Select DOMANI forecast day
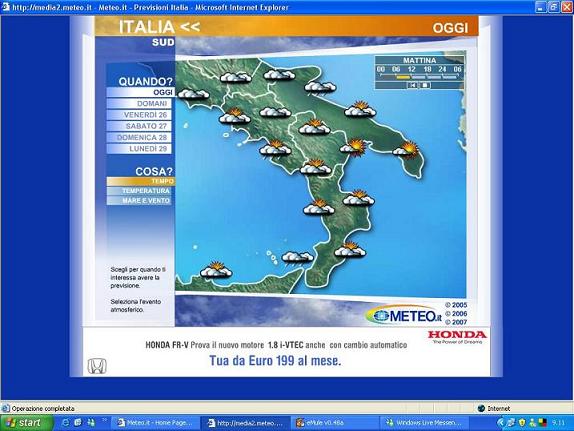 coord(139,104)
